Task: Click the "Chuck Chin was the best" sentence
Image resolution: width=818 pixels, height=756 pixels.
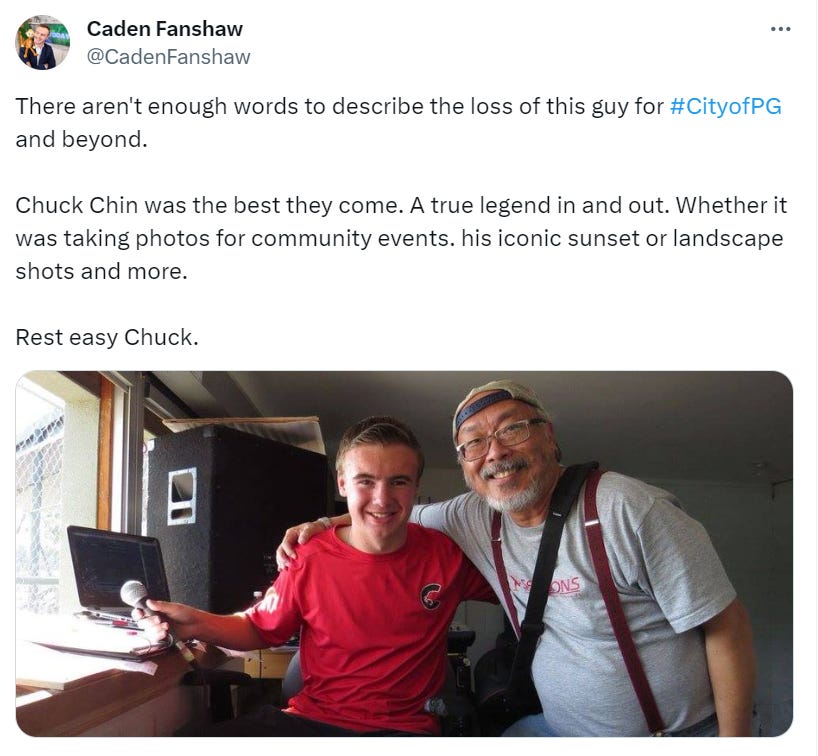Action: pyautogui.click(x=209, y=206)
